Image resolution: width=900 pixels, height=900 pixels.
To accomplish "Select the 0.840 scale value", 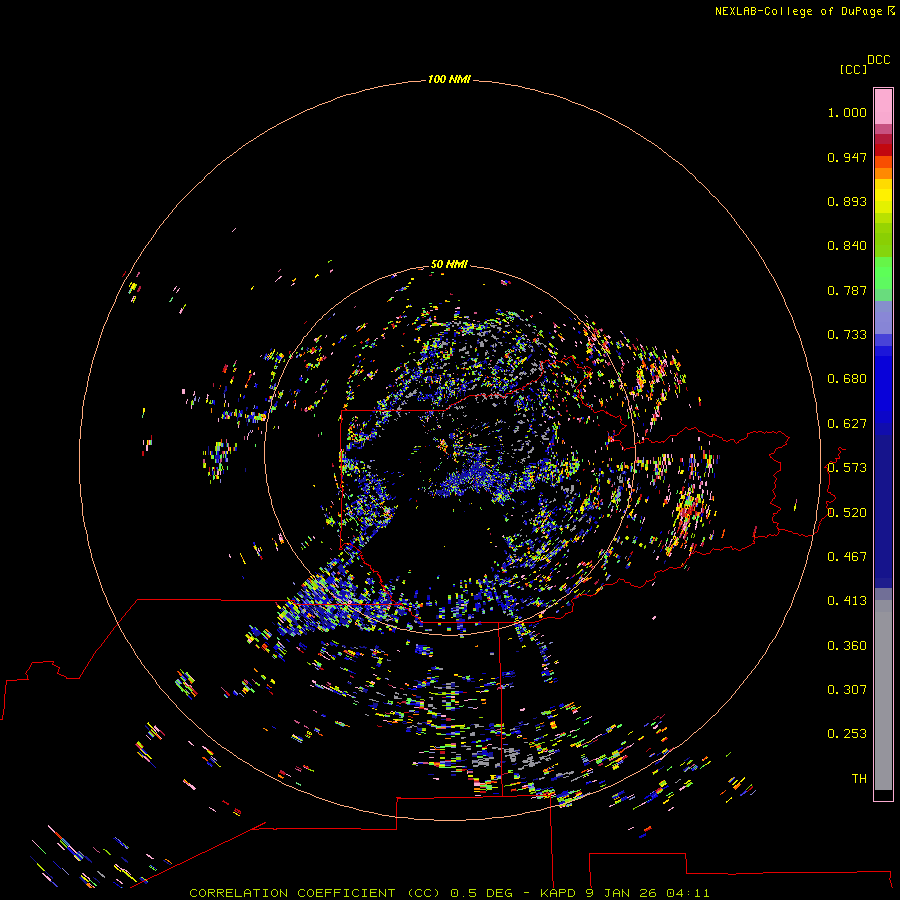I will (847, 246).
